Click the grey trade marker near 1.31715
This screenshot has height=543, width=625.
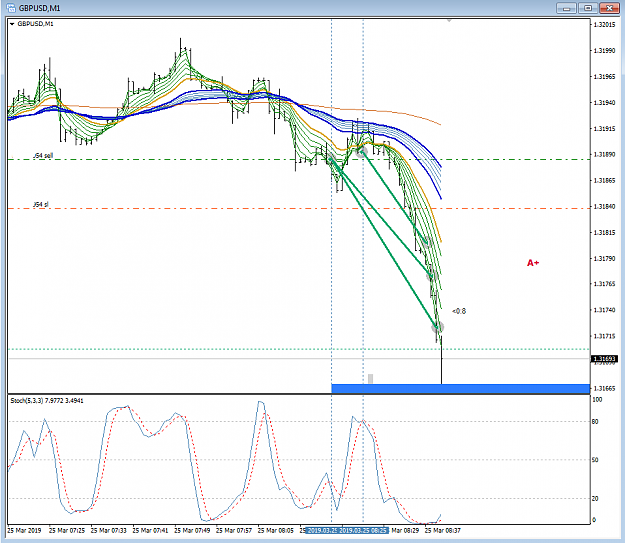click(438, 328)
